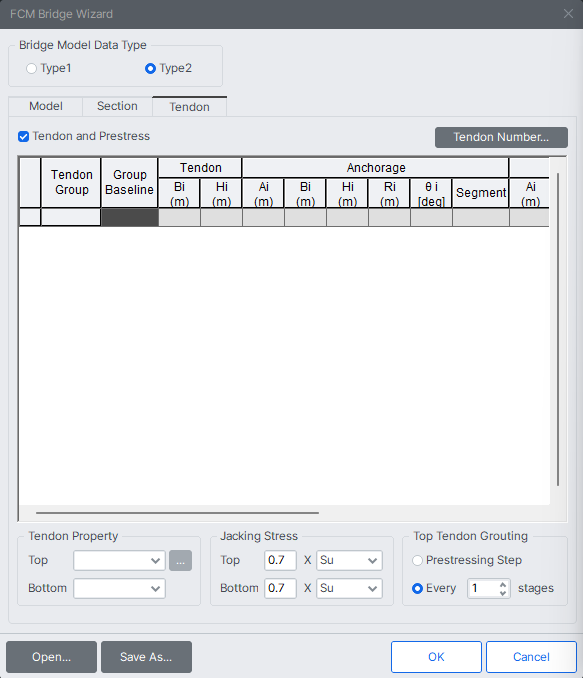Open the Tendon Number dialog
Image resolution: width=583 pixels, height=678 pixels.
[501, 138]
